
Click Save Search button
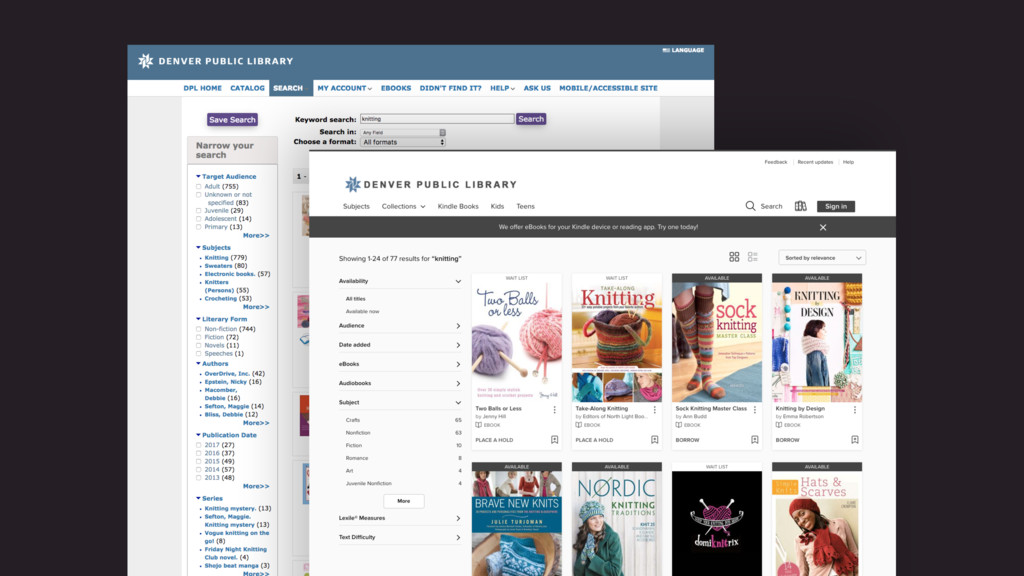pos(232,120)
